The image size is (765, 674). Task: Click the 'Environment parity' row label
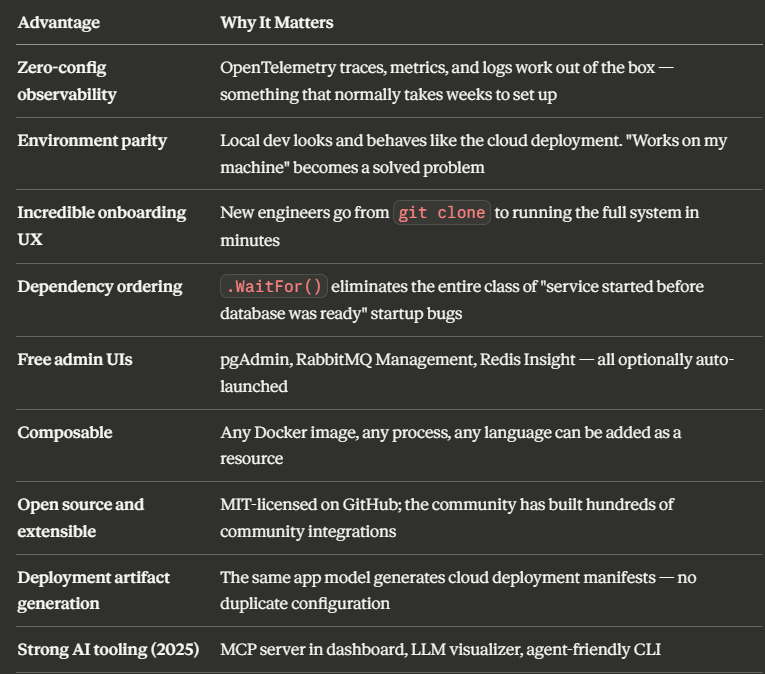coord(92,141)
